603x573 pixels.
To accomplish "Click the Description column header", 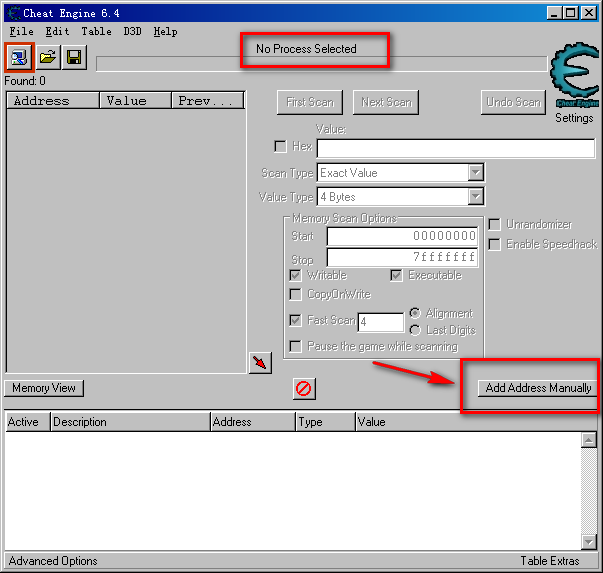I will (x=130, y=422).
